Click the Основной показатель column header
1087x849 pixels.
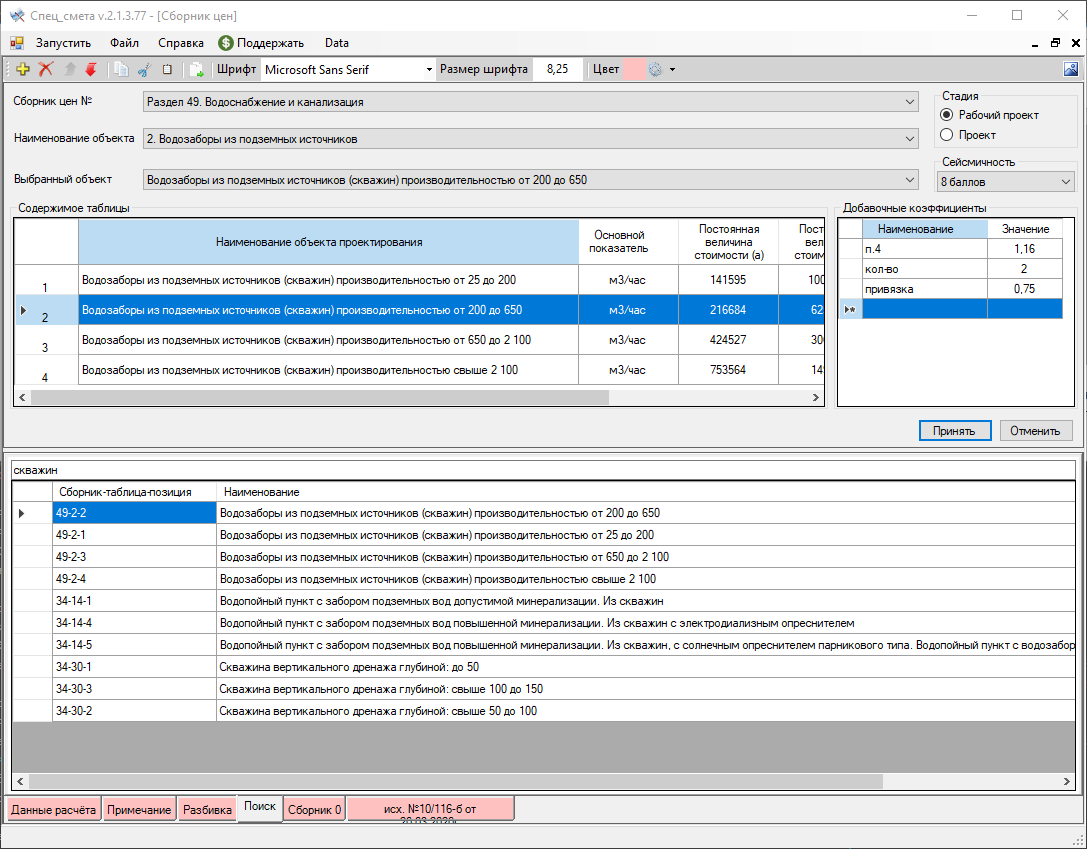pos(628,242)
